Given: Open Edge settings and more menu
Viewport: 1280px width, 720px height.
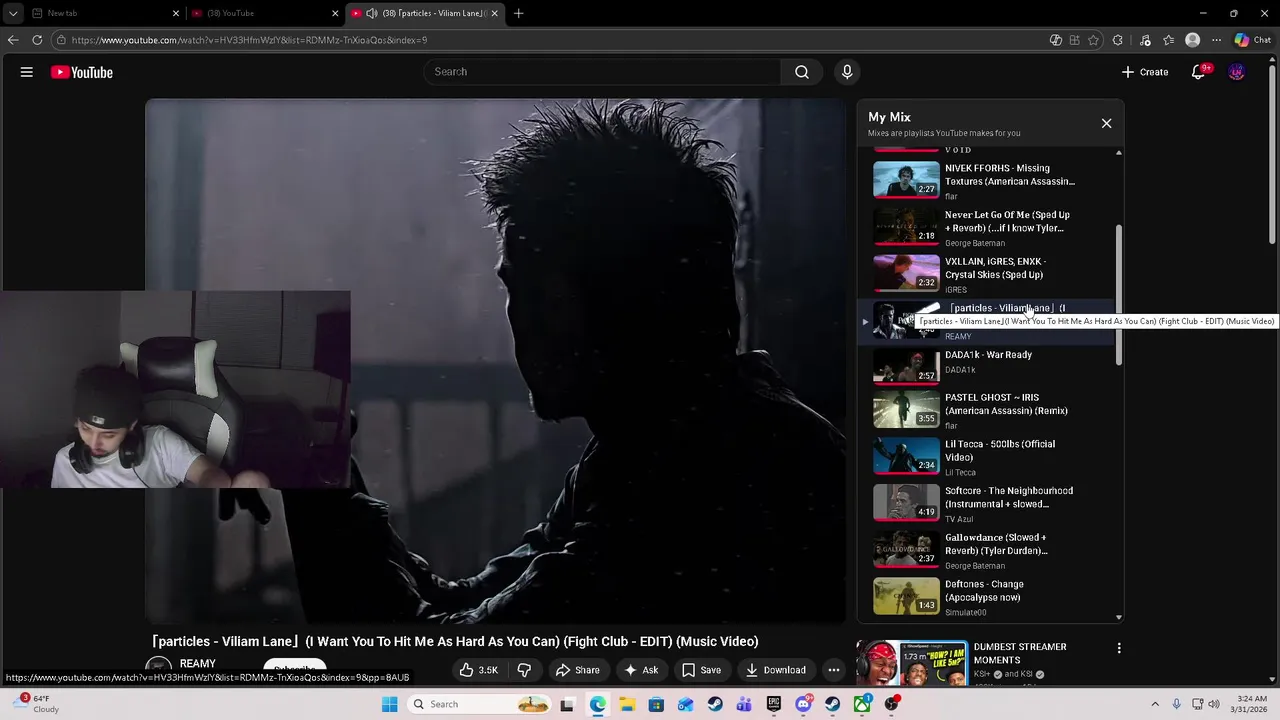Looking at the screenshot, I should click(x=1216, y=40).
